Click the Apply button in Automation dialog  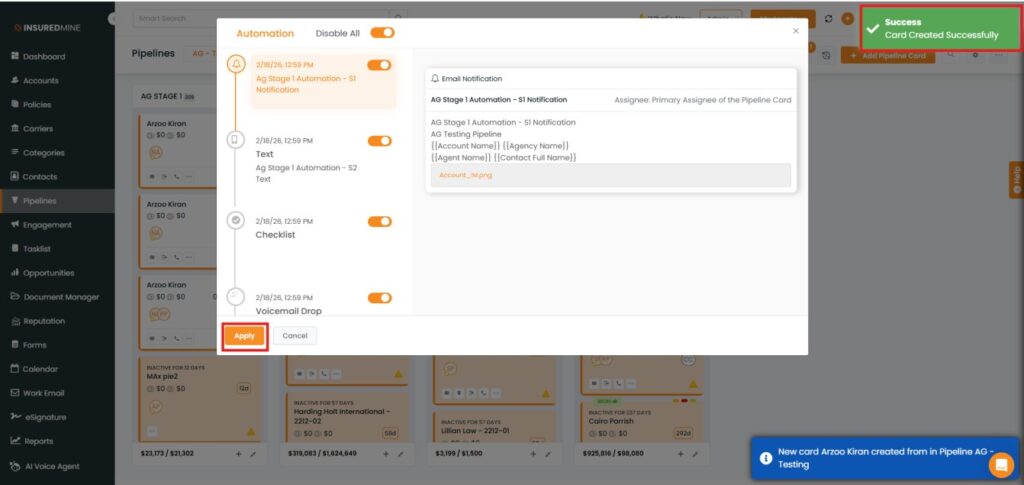(x=245, y=336)
